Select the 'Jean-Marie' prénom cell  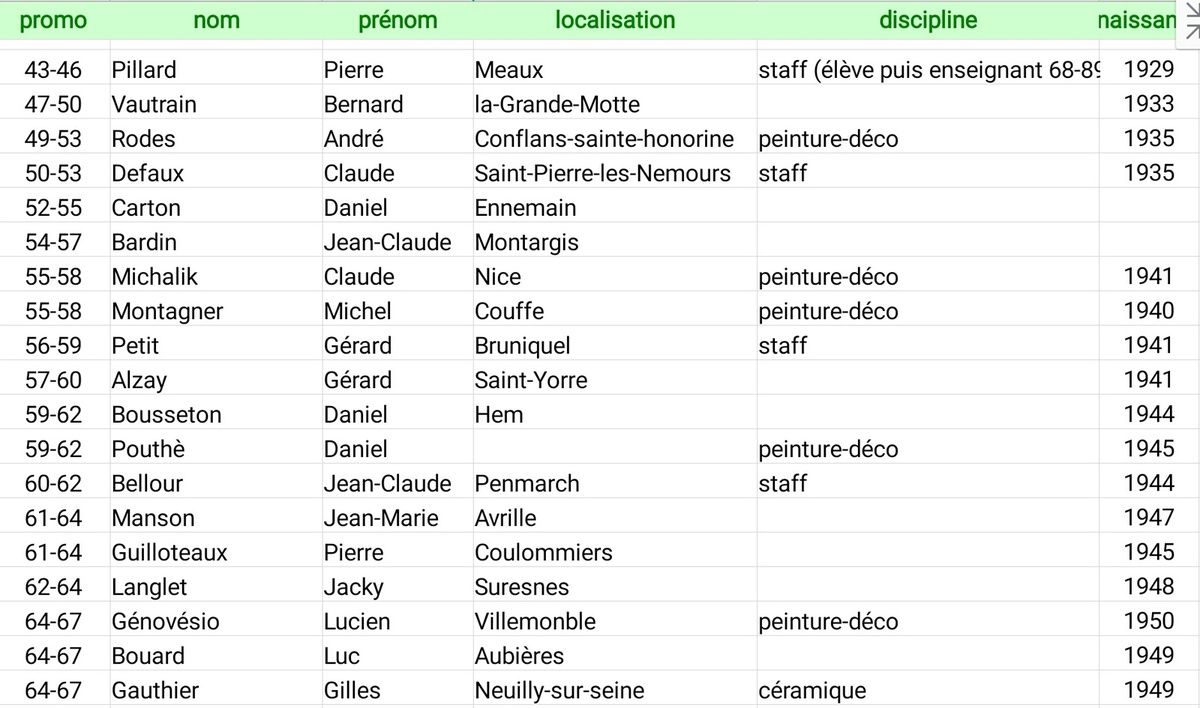click(398, 518)
